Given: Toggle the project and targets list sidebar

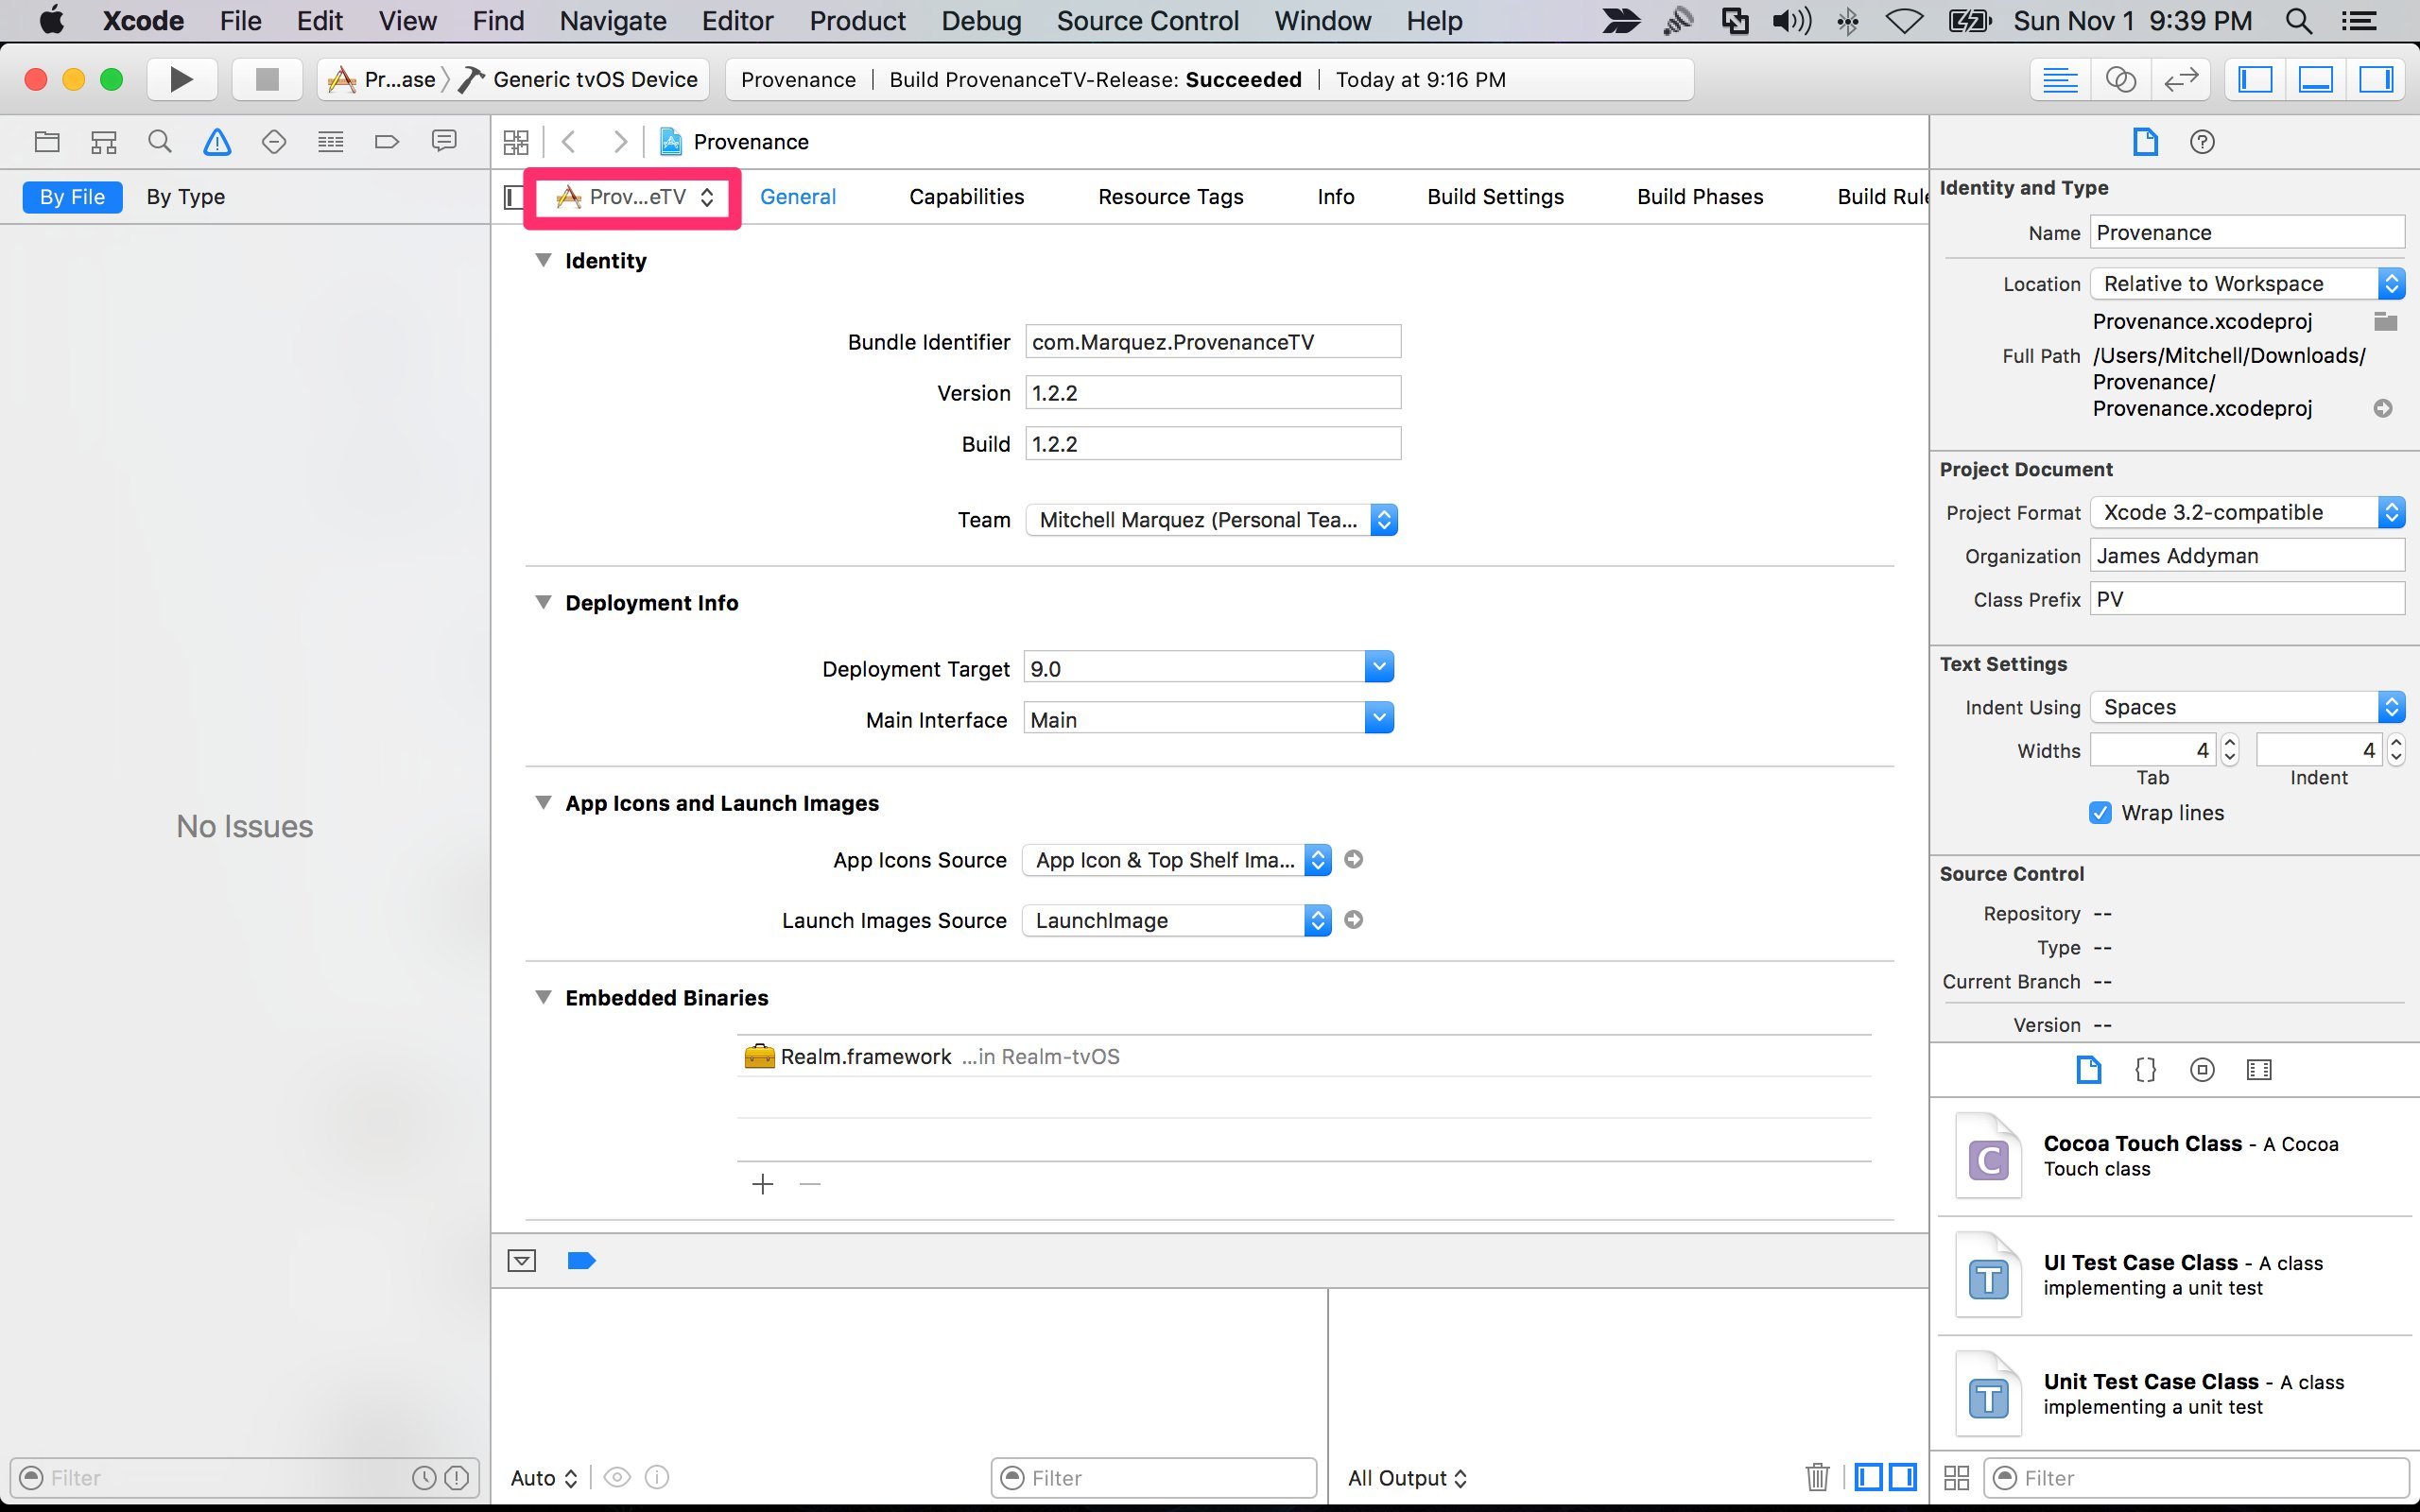Looking at the screenshot, I should pyautogui.click(x=513, y=197).
